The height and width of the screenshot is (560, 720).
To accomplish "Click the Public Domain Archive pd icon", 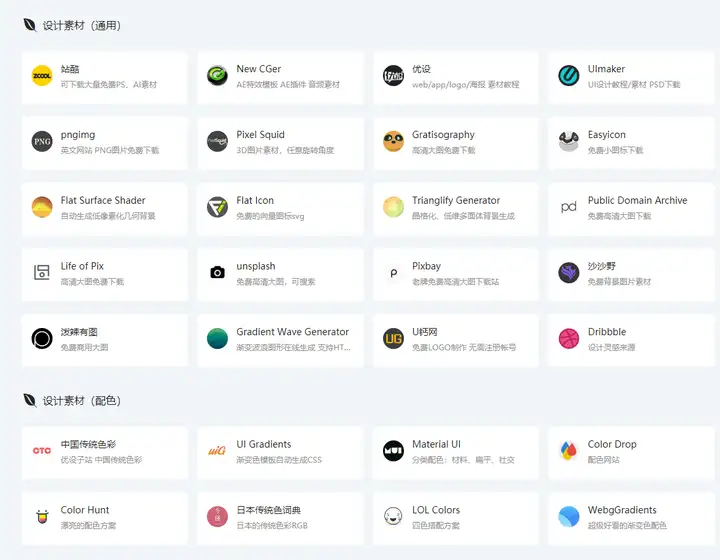I will pyautogui.click(x=569, y=207).
